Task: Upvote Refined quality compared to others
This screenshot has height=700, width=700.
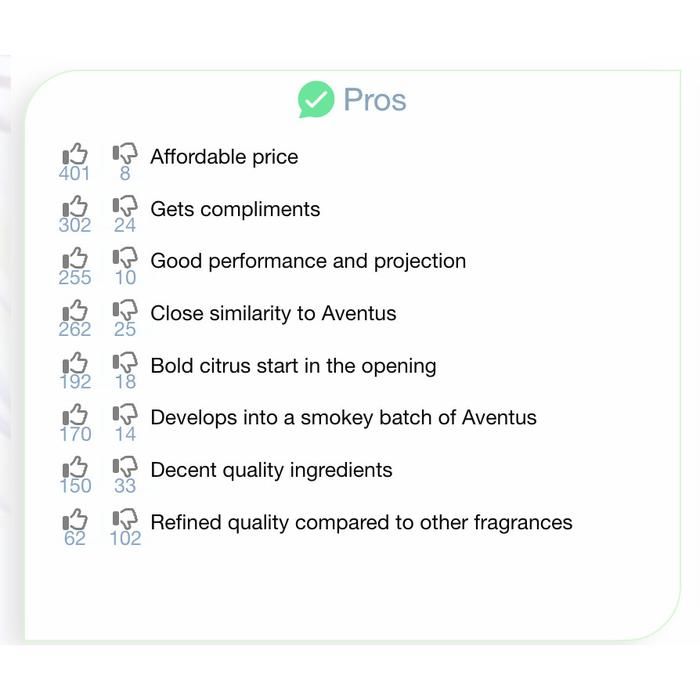Action: point(75,520)
